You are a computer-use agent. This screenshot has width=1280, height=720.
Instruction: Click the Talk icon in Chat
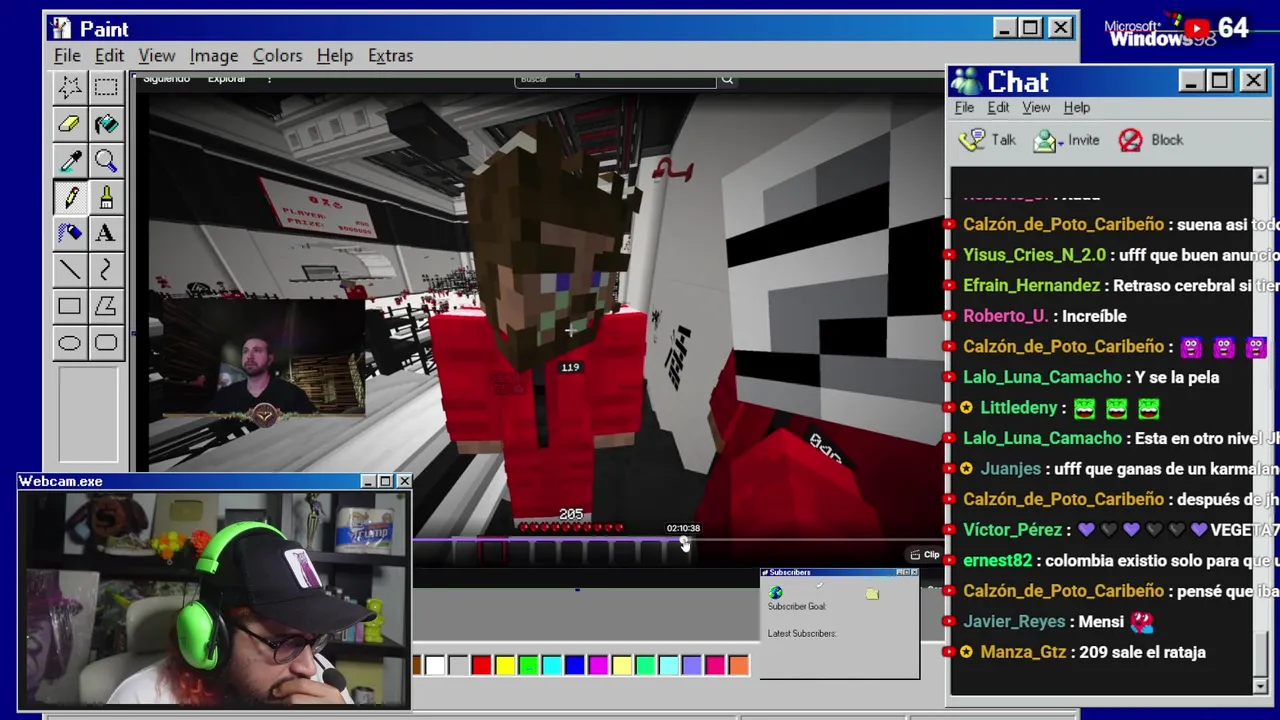click(x=972, y=140)
